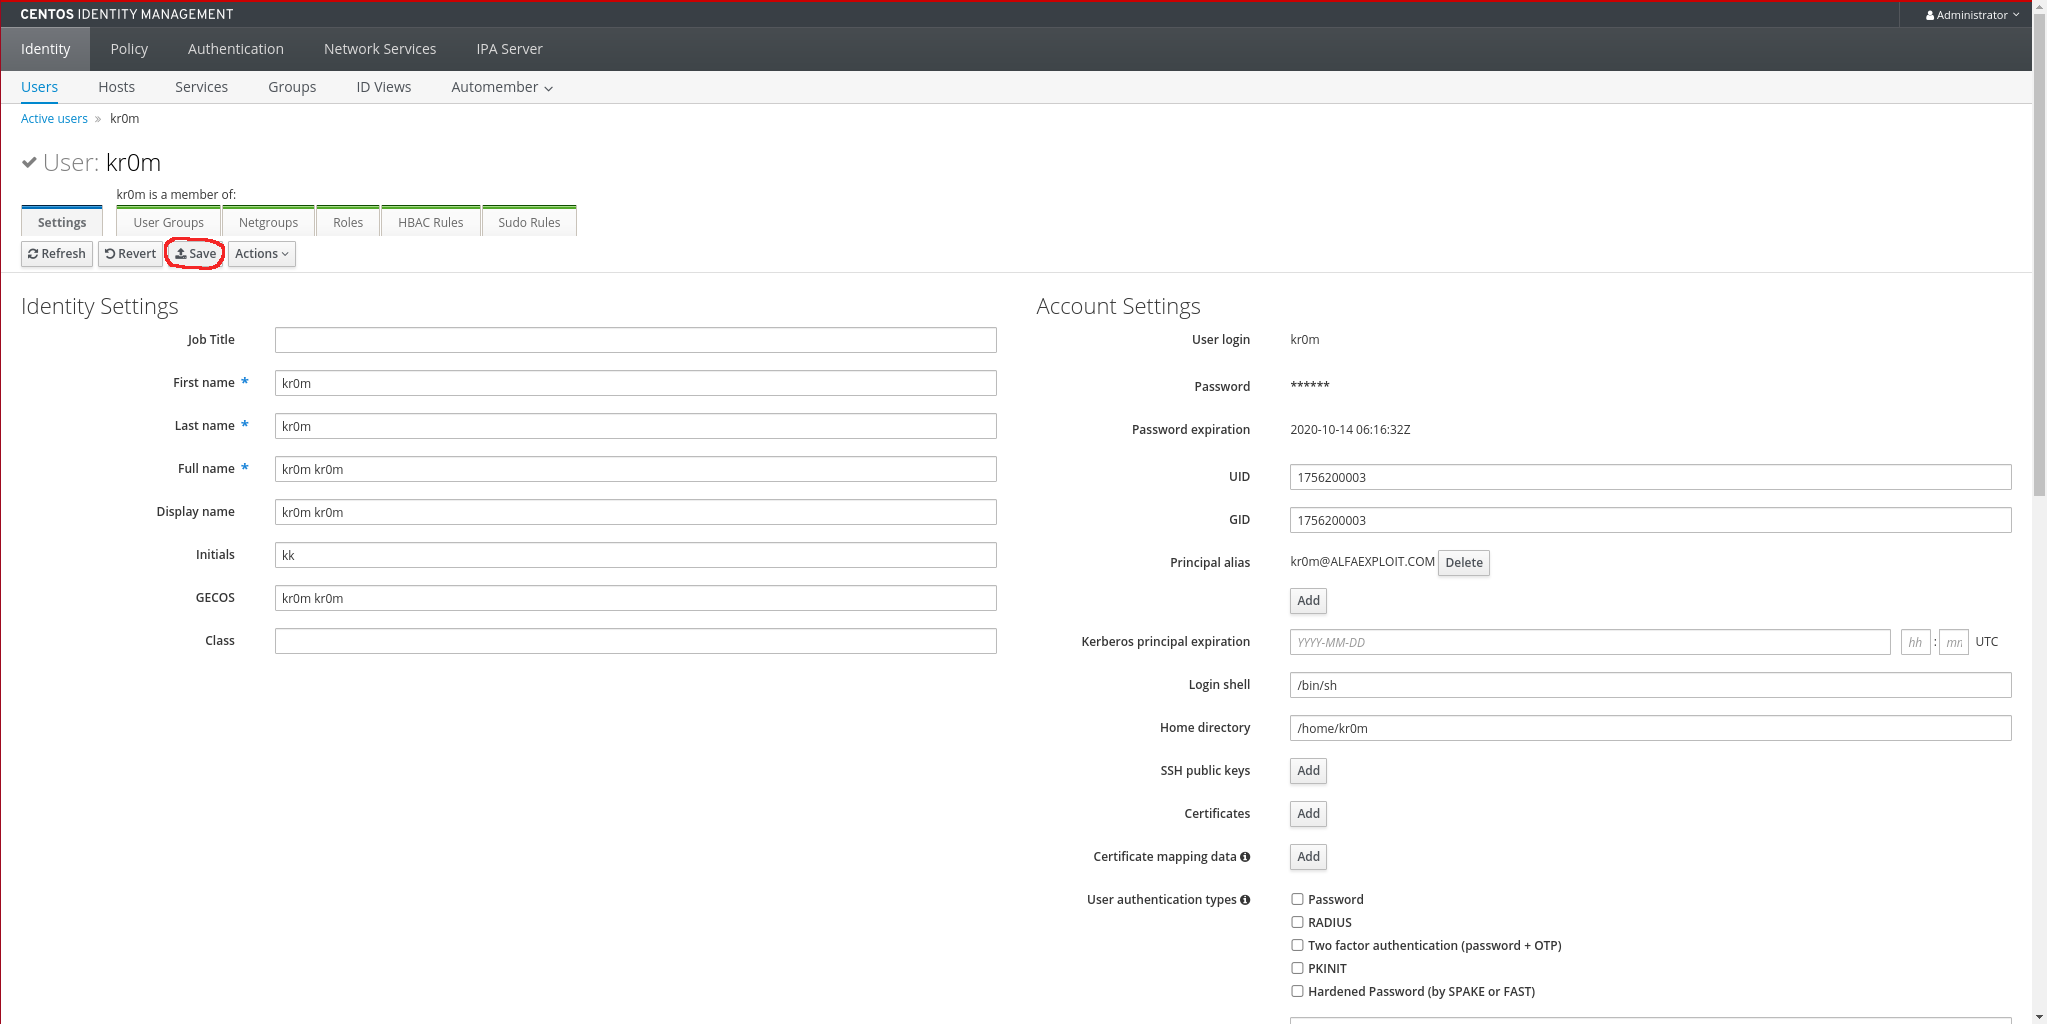The image size is (2047, 1024).
Task: Click the Job Title input field
Action: click(x=635, y=340)
